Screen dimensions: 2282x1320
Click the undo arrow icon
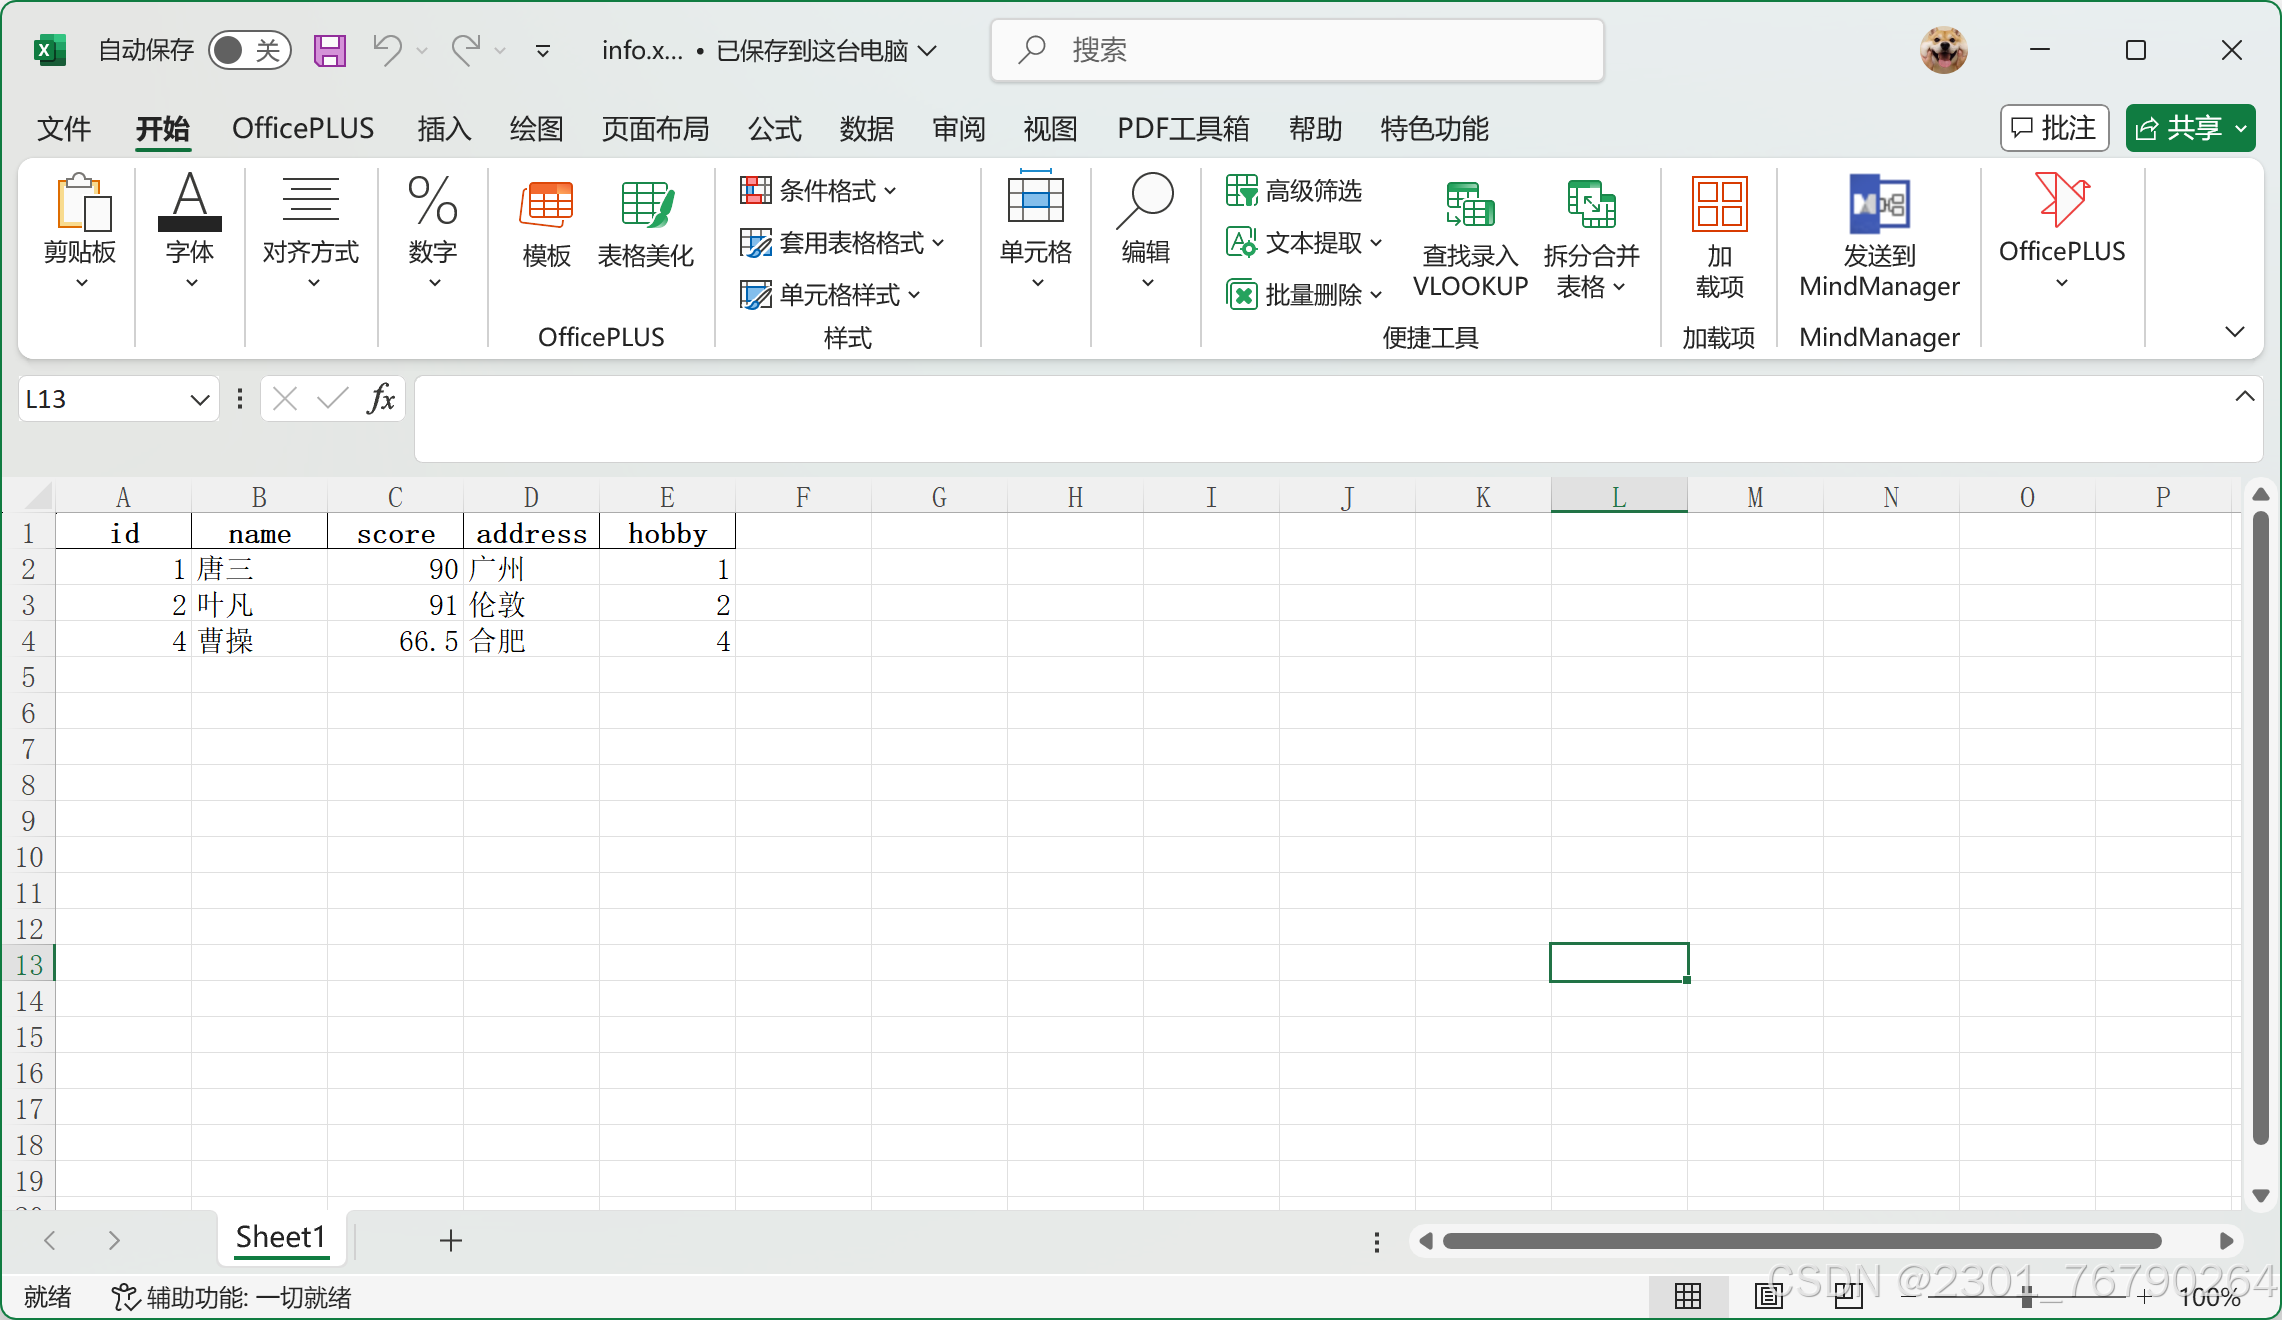(387, 49)
